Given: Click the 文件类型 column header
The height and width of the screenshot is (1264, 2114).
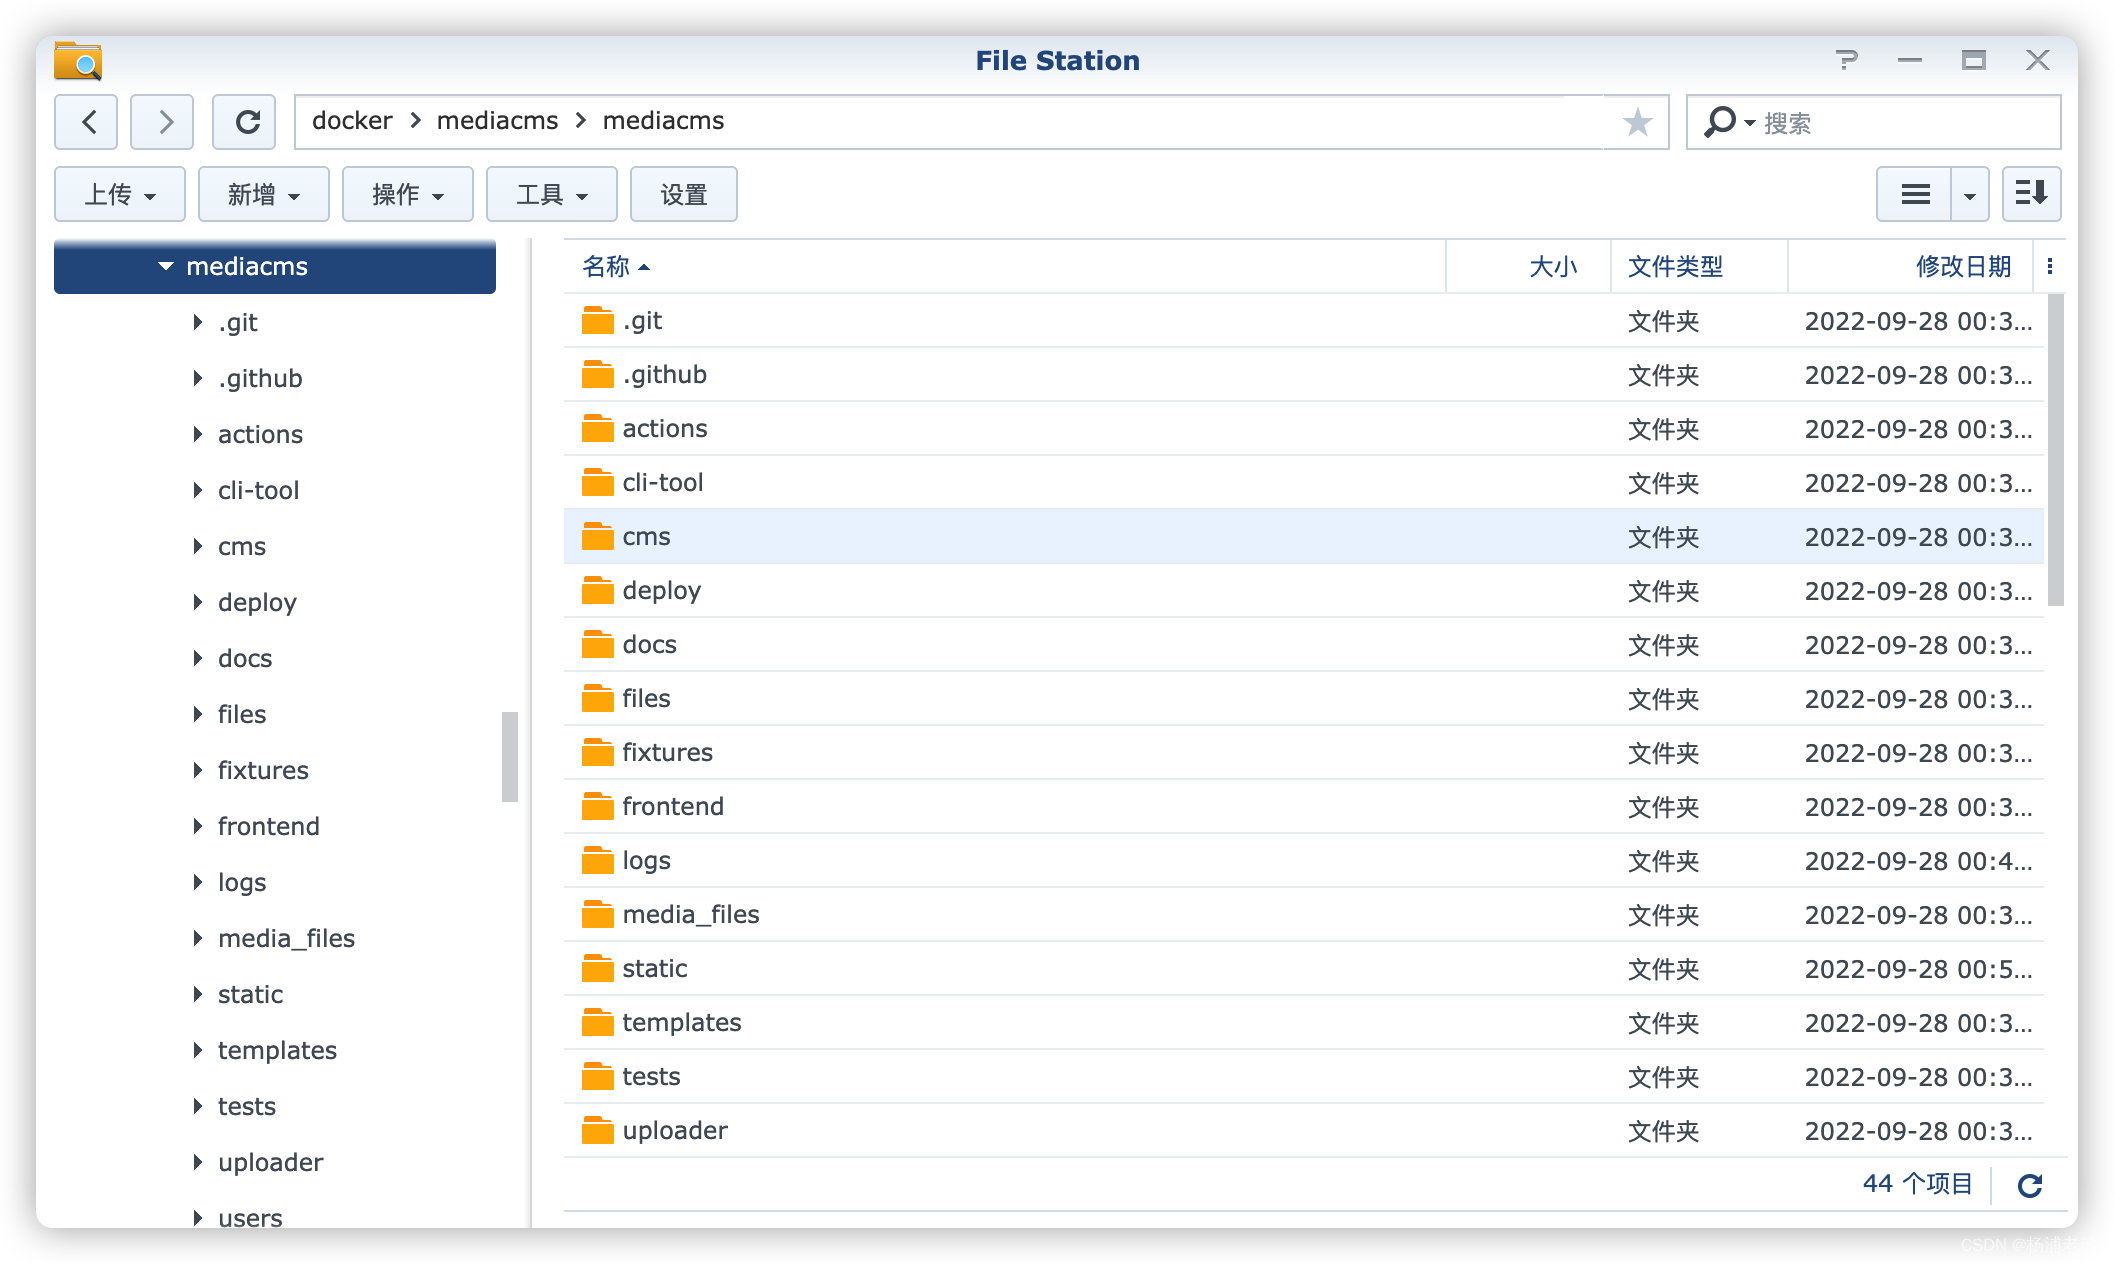Looking at the screenshot, I should click(1676, 268).
